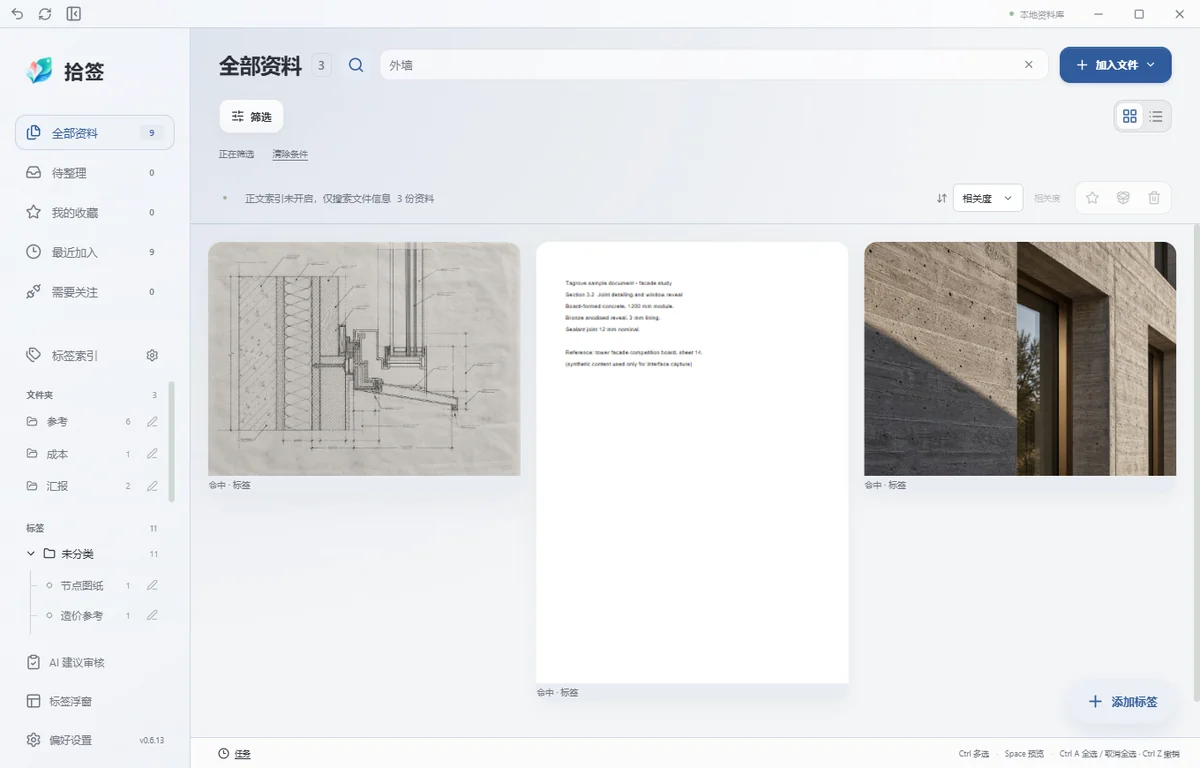The height and width of the screenshot is (768, 1200).
Task: Select the wall section drawing thumbnail
Action: point(364,358)
